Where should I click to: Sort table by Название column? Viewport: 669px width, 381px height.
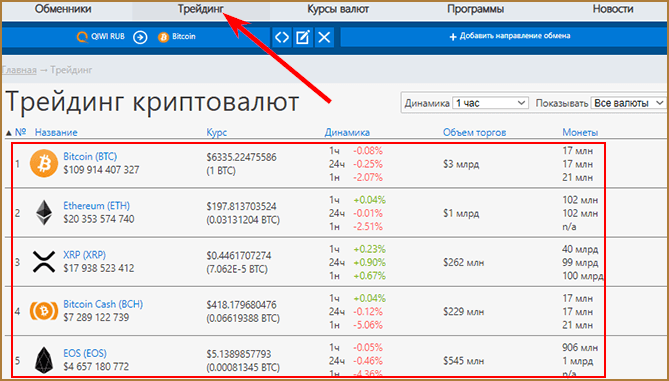coord(56,132)
